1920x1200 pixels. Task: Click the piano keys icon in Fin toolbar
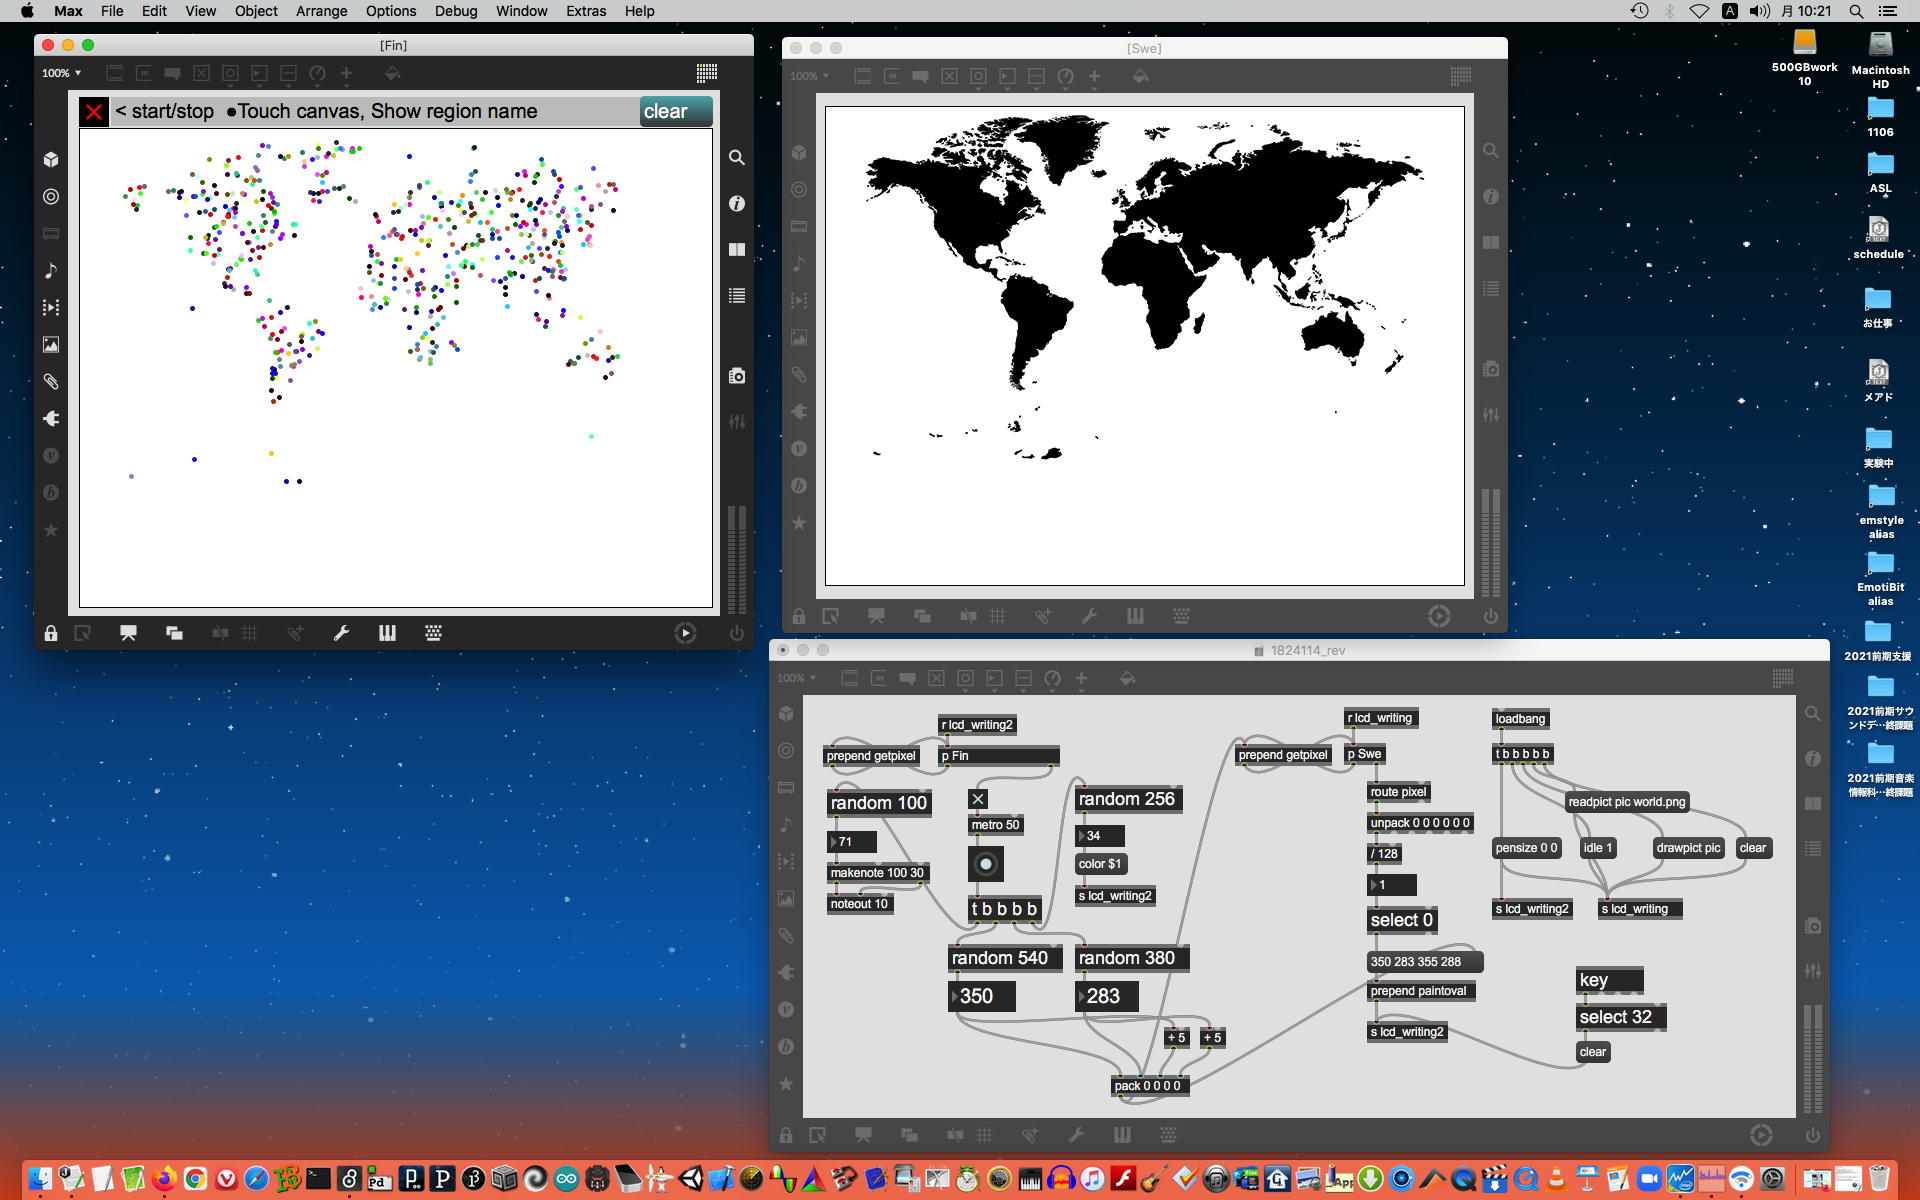point(387,633)
